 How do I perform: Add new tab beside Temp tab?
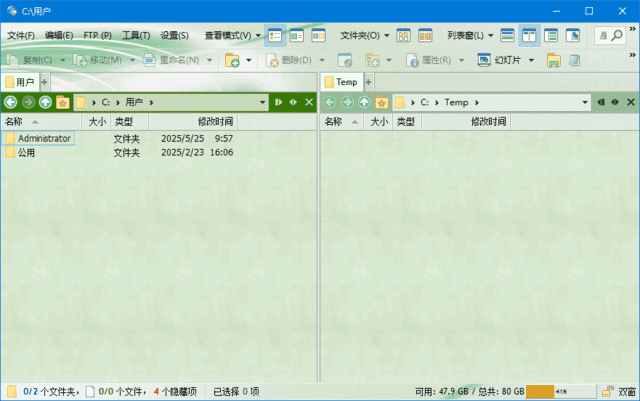click(368, 82)
